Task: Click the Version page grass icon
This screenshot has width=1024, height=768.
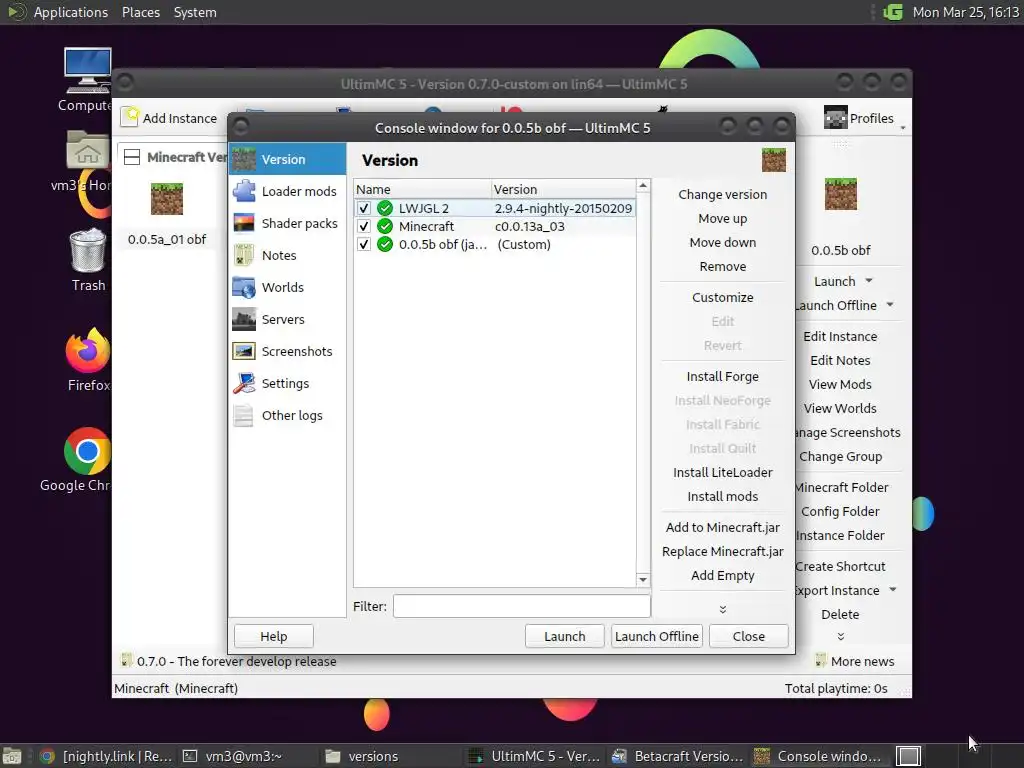Action: point(244,159)
